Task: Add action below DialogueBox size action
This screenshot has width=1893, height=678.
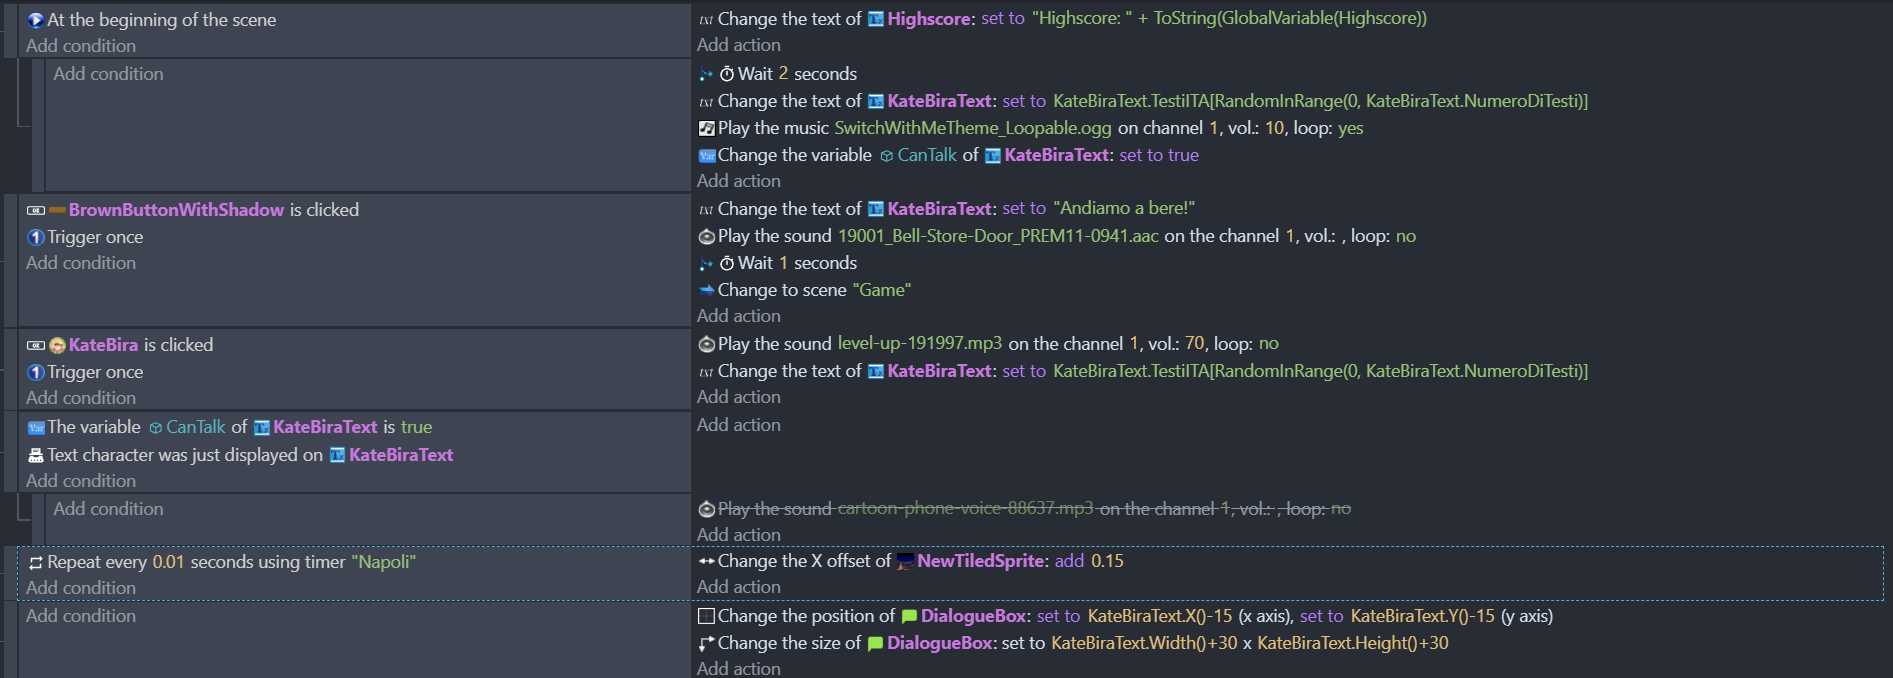Action: (739, 668)
